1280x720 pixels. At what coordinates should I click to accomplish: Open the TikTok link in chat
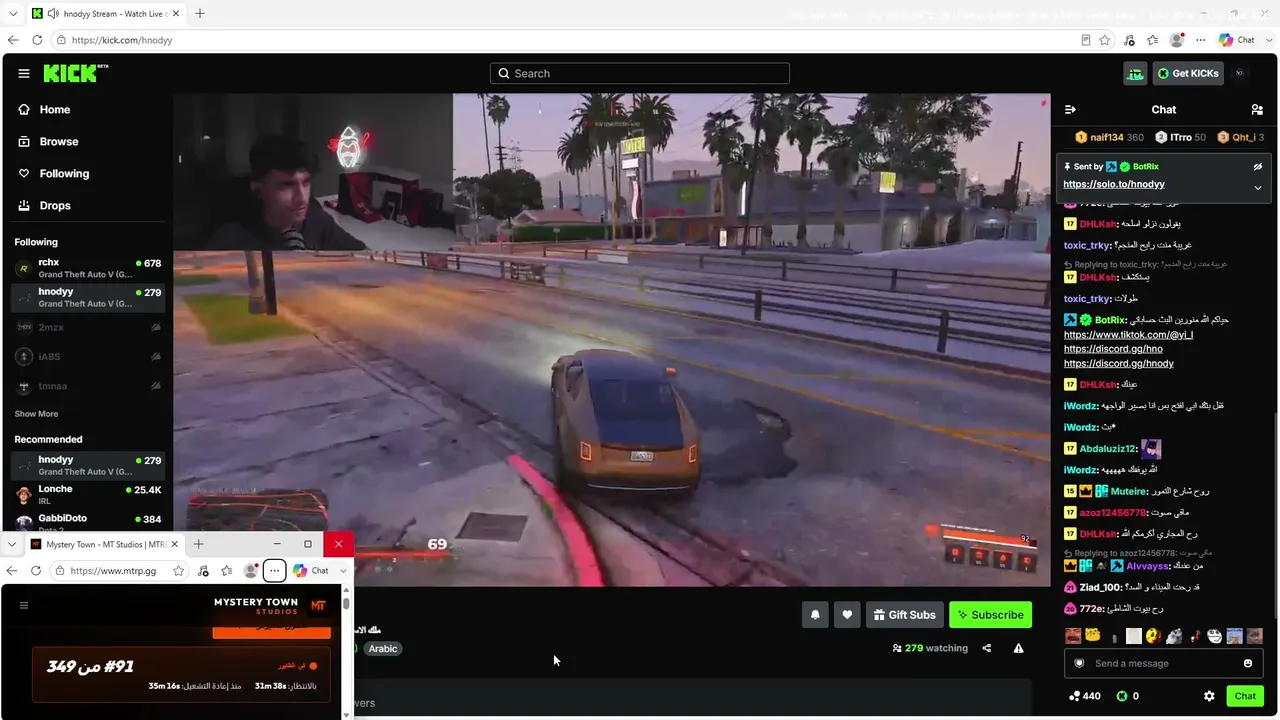[1128, 335]
